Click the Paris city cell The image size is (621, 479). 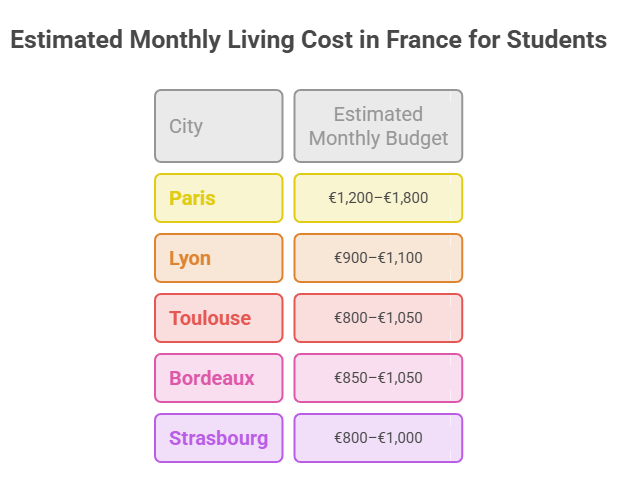click(x=219, y=198)
